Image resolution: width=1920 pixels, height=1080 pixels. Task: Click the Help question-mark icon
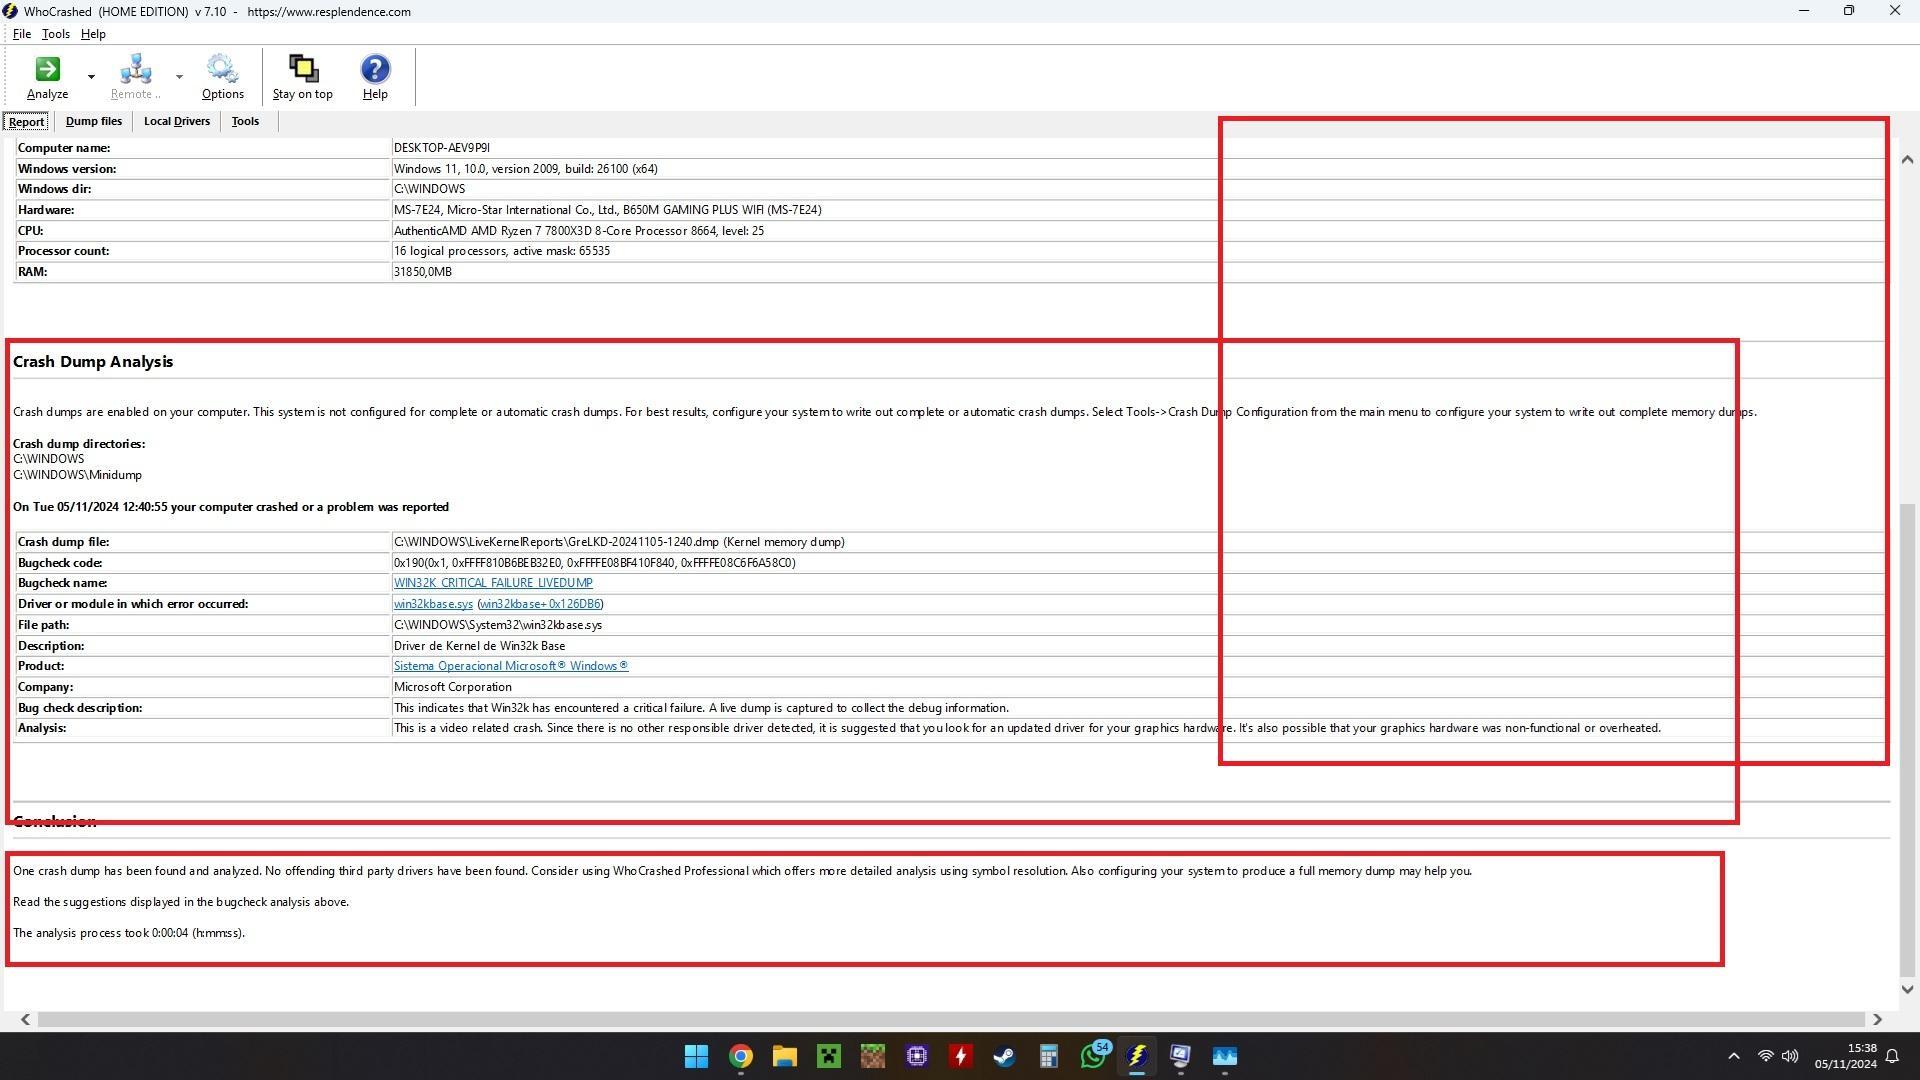click(375, 77)
